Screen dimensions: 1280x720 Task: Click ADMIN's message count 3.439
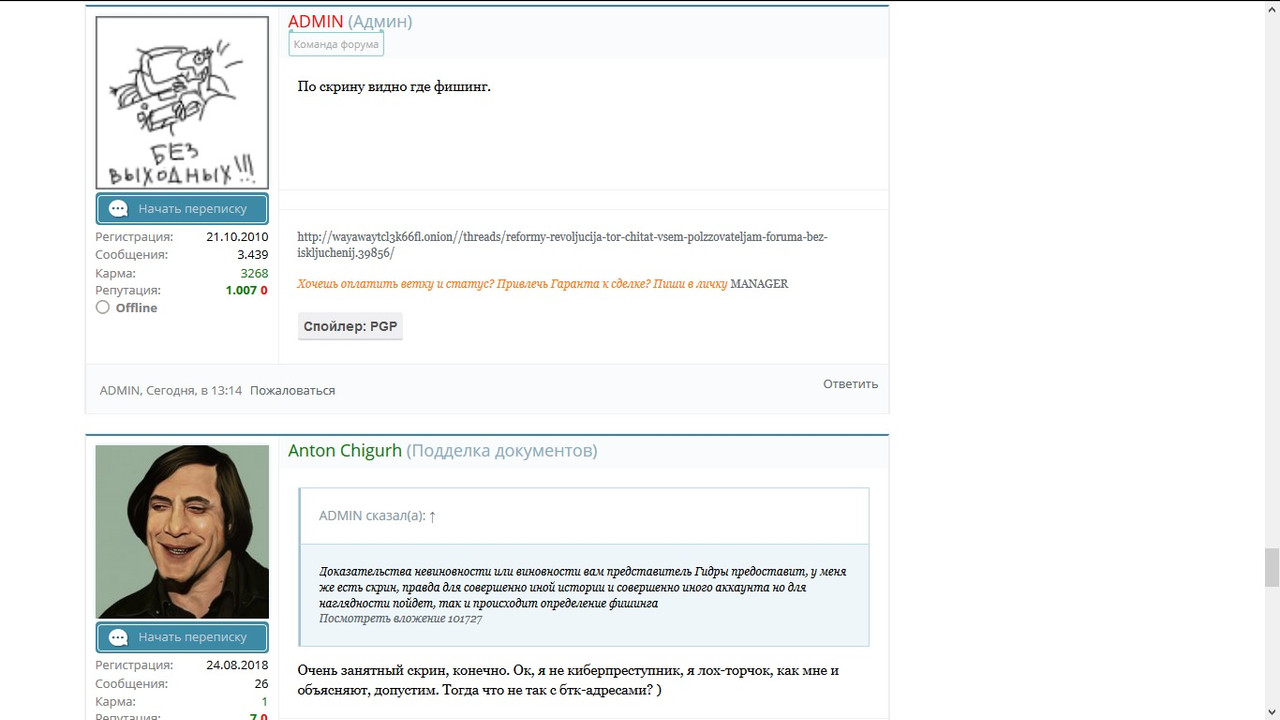[x=252, y=255]
